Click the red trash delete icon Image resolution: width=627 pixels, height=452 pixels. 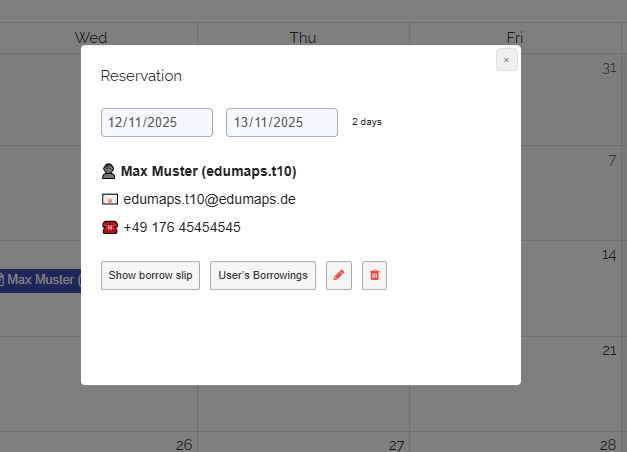click(x=374, y=275)
